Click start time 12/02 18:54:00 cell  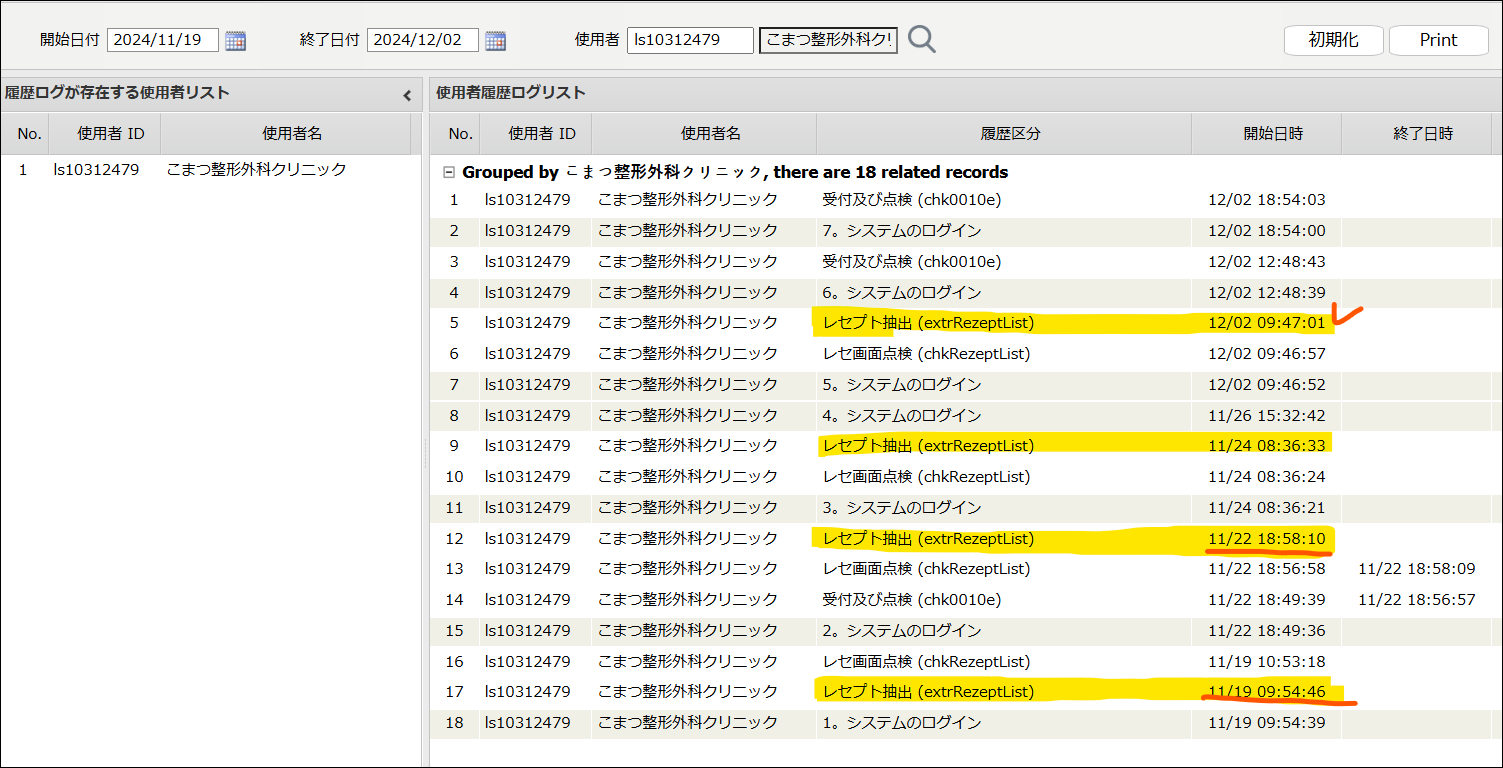1267,231
